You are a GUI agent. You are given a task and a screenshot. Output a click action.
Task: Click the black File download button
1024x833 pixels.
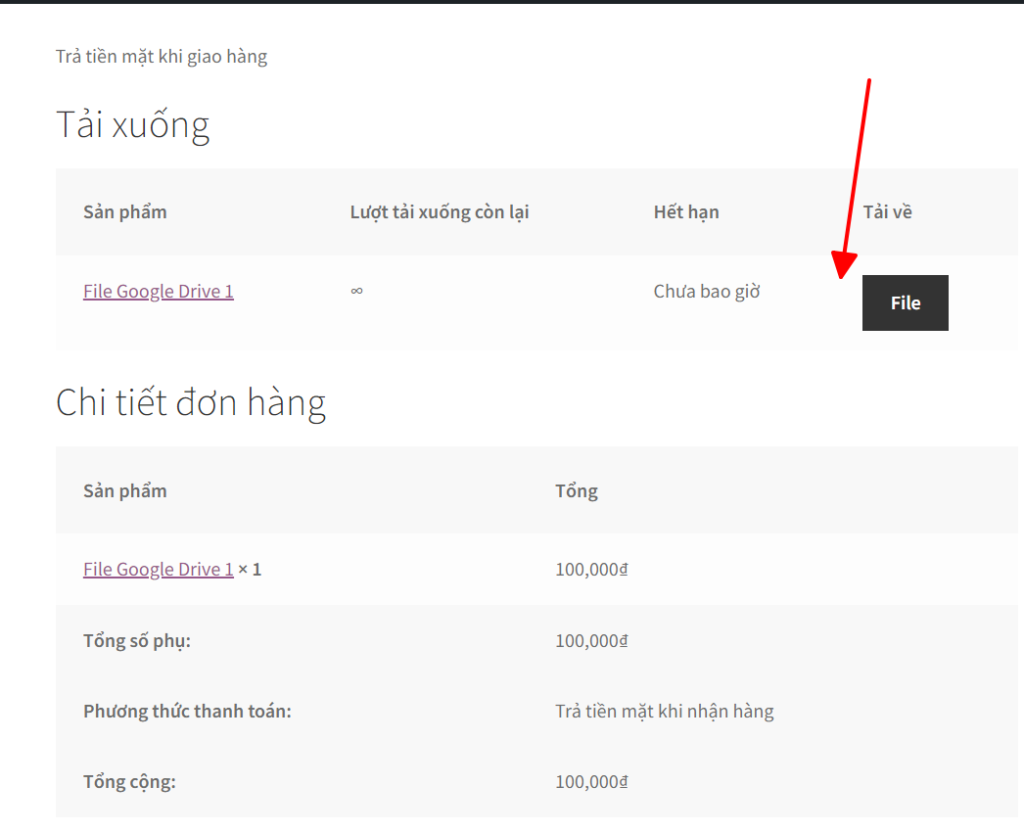coord(905,303)
